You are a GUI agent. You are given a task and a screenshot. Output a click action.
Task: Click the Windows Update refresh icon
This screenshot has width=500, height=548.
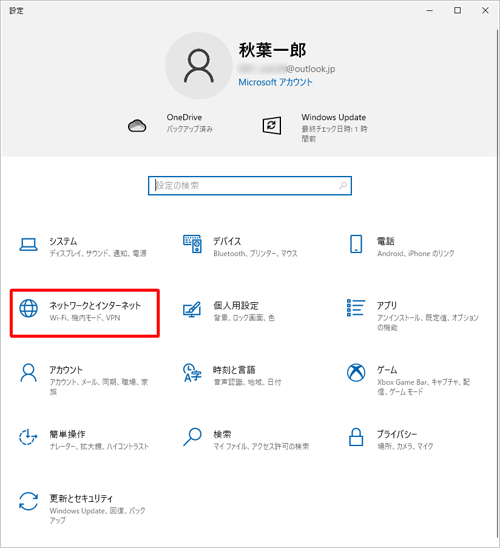tap(271, 125)
